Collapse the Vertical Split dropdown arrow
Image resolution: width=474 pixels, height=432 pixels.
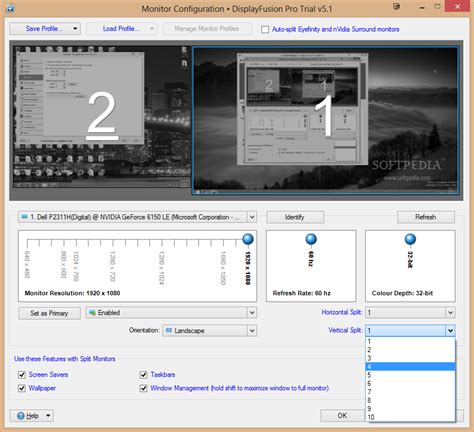[x=450, y=330]
